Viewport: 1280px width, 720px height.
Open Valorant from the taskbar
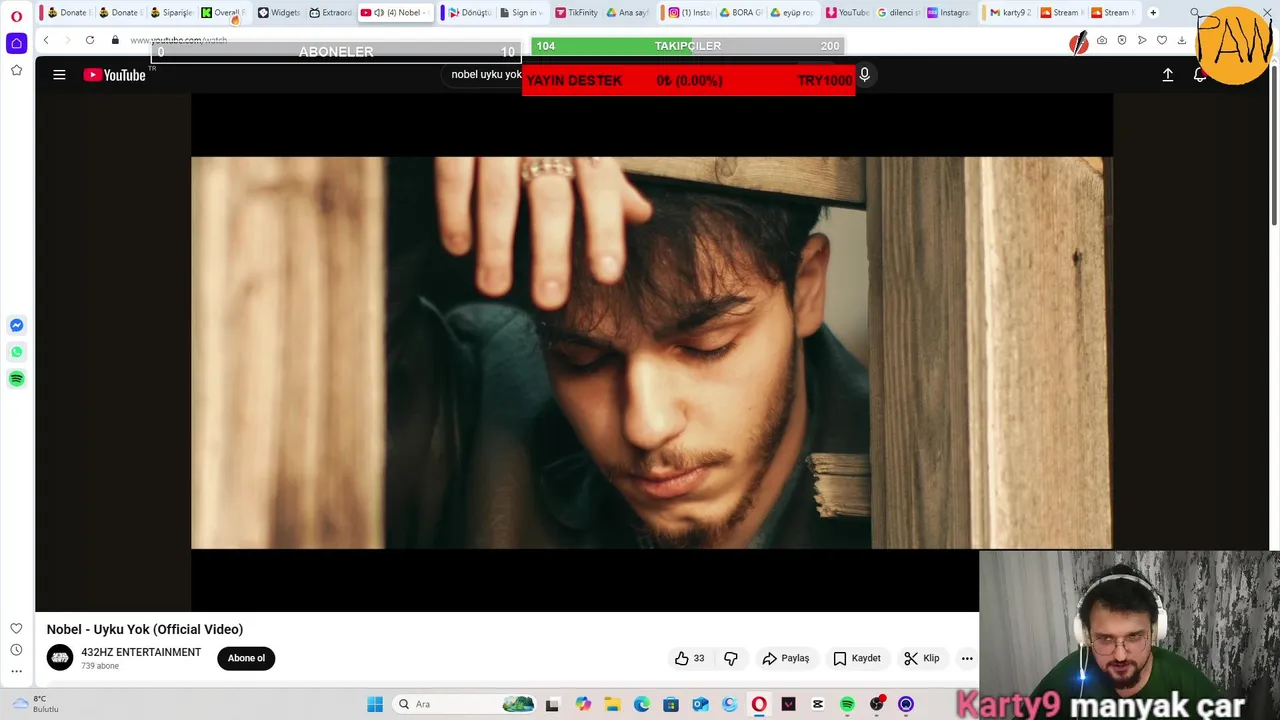click(788, 704)
